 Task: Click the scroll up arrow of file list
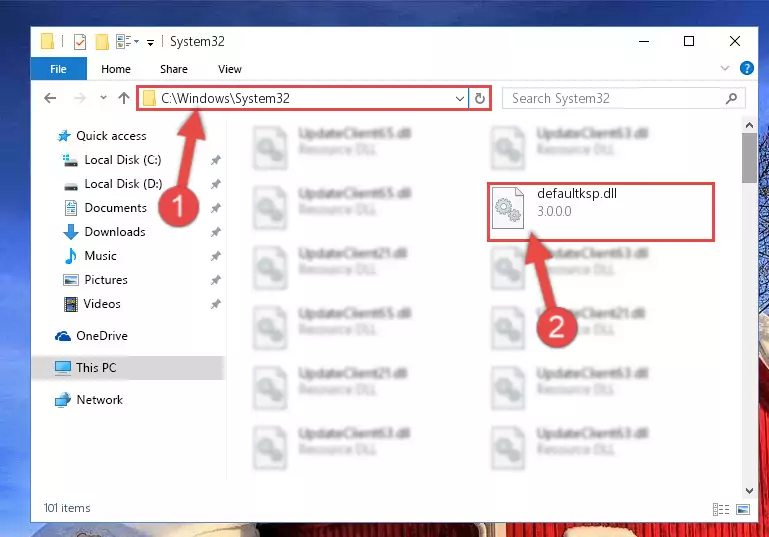pyautogui.click(x=749, y=126)
